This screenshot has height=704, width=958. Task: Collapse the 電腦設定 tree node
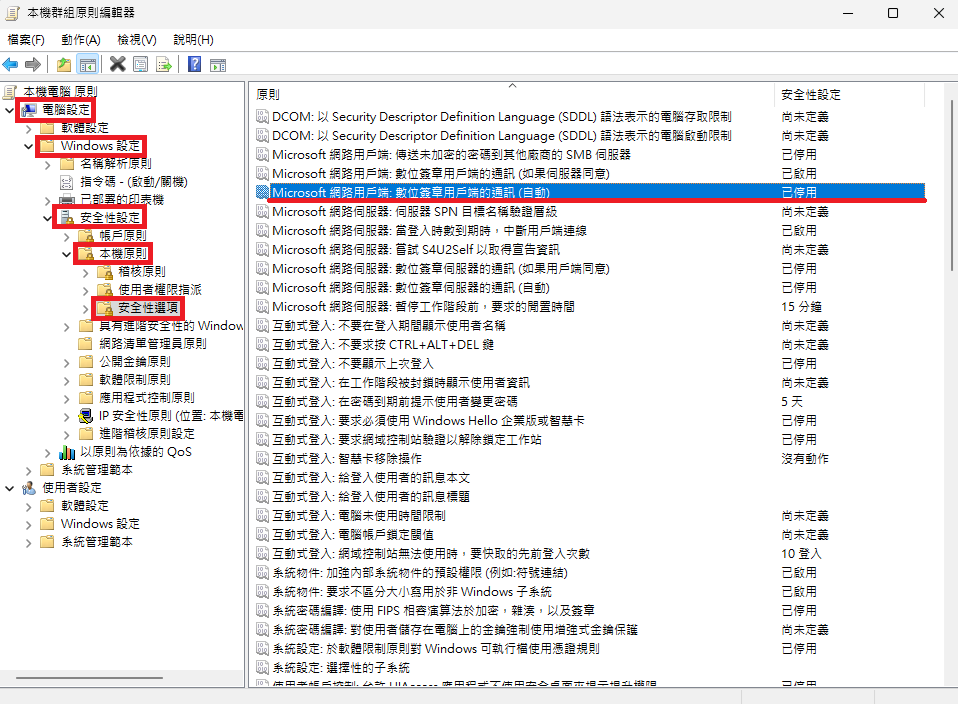(10, 109)
